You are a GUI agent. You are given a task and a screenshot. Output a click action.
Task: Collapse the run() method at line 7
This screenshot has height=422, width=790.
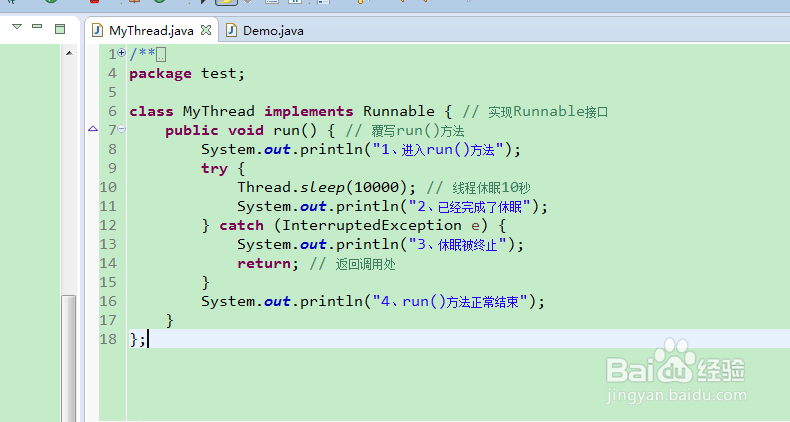[121, 129]
